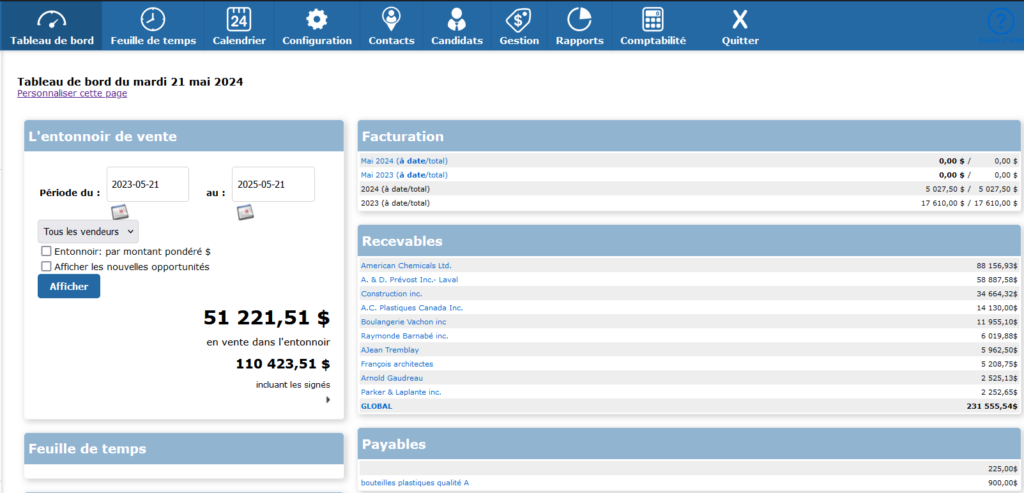The width and height of the screenshot is (1024, 493).
Task: Open the Candidats icon
Action: [x=456, y=20]
